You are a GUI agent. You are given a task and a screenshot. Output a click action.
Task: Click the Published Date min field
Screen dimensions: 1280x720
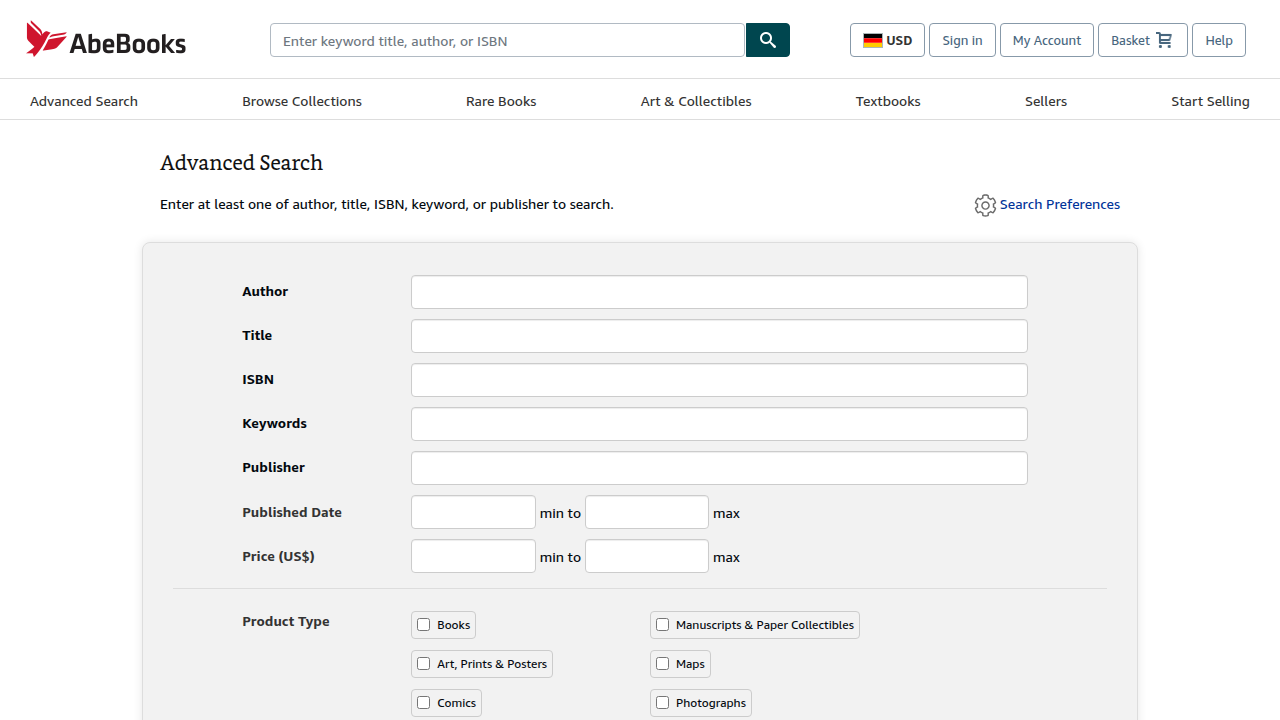(473, 512)
